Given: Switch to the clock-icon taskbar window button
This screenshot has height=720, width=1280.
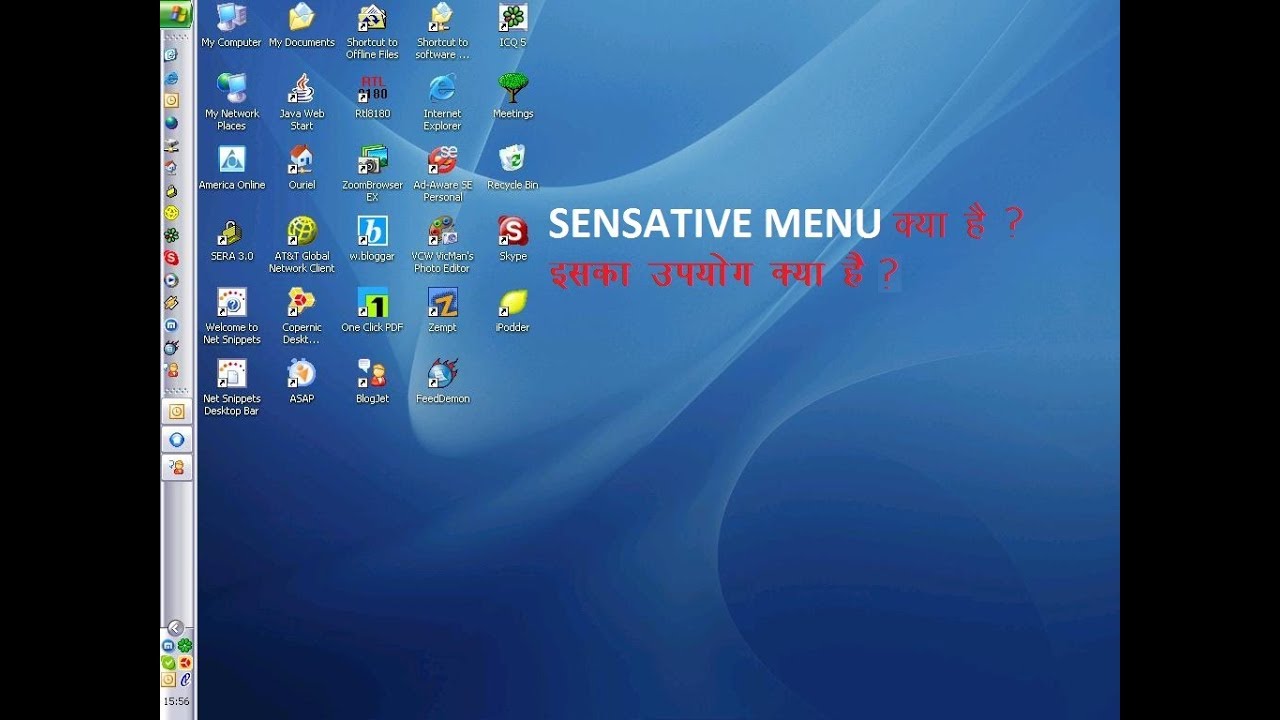Looking at the screenshot, I should pos(177,411).
